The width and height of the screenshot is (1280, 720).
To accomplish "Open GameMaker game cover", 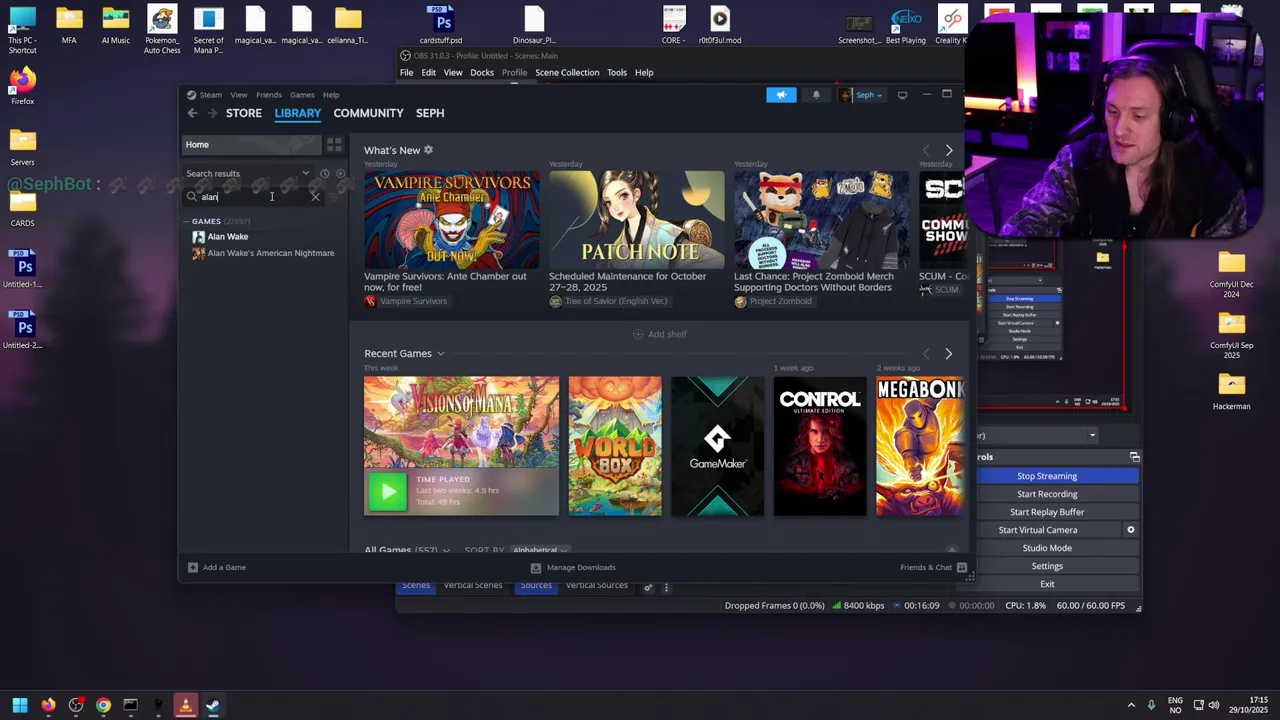I will [718, 446].
